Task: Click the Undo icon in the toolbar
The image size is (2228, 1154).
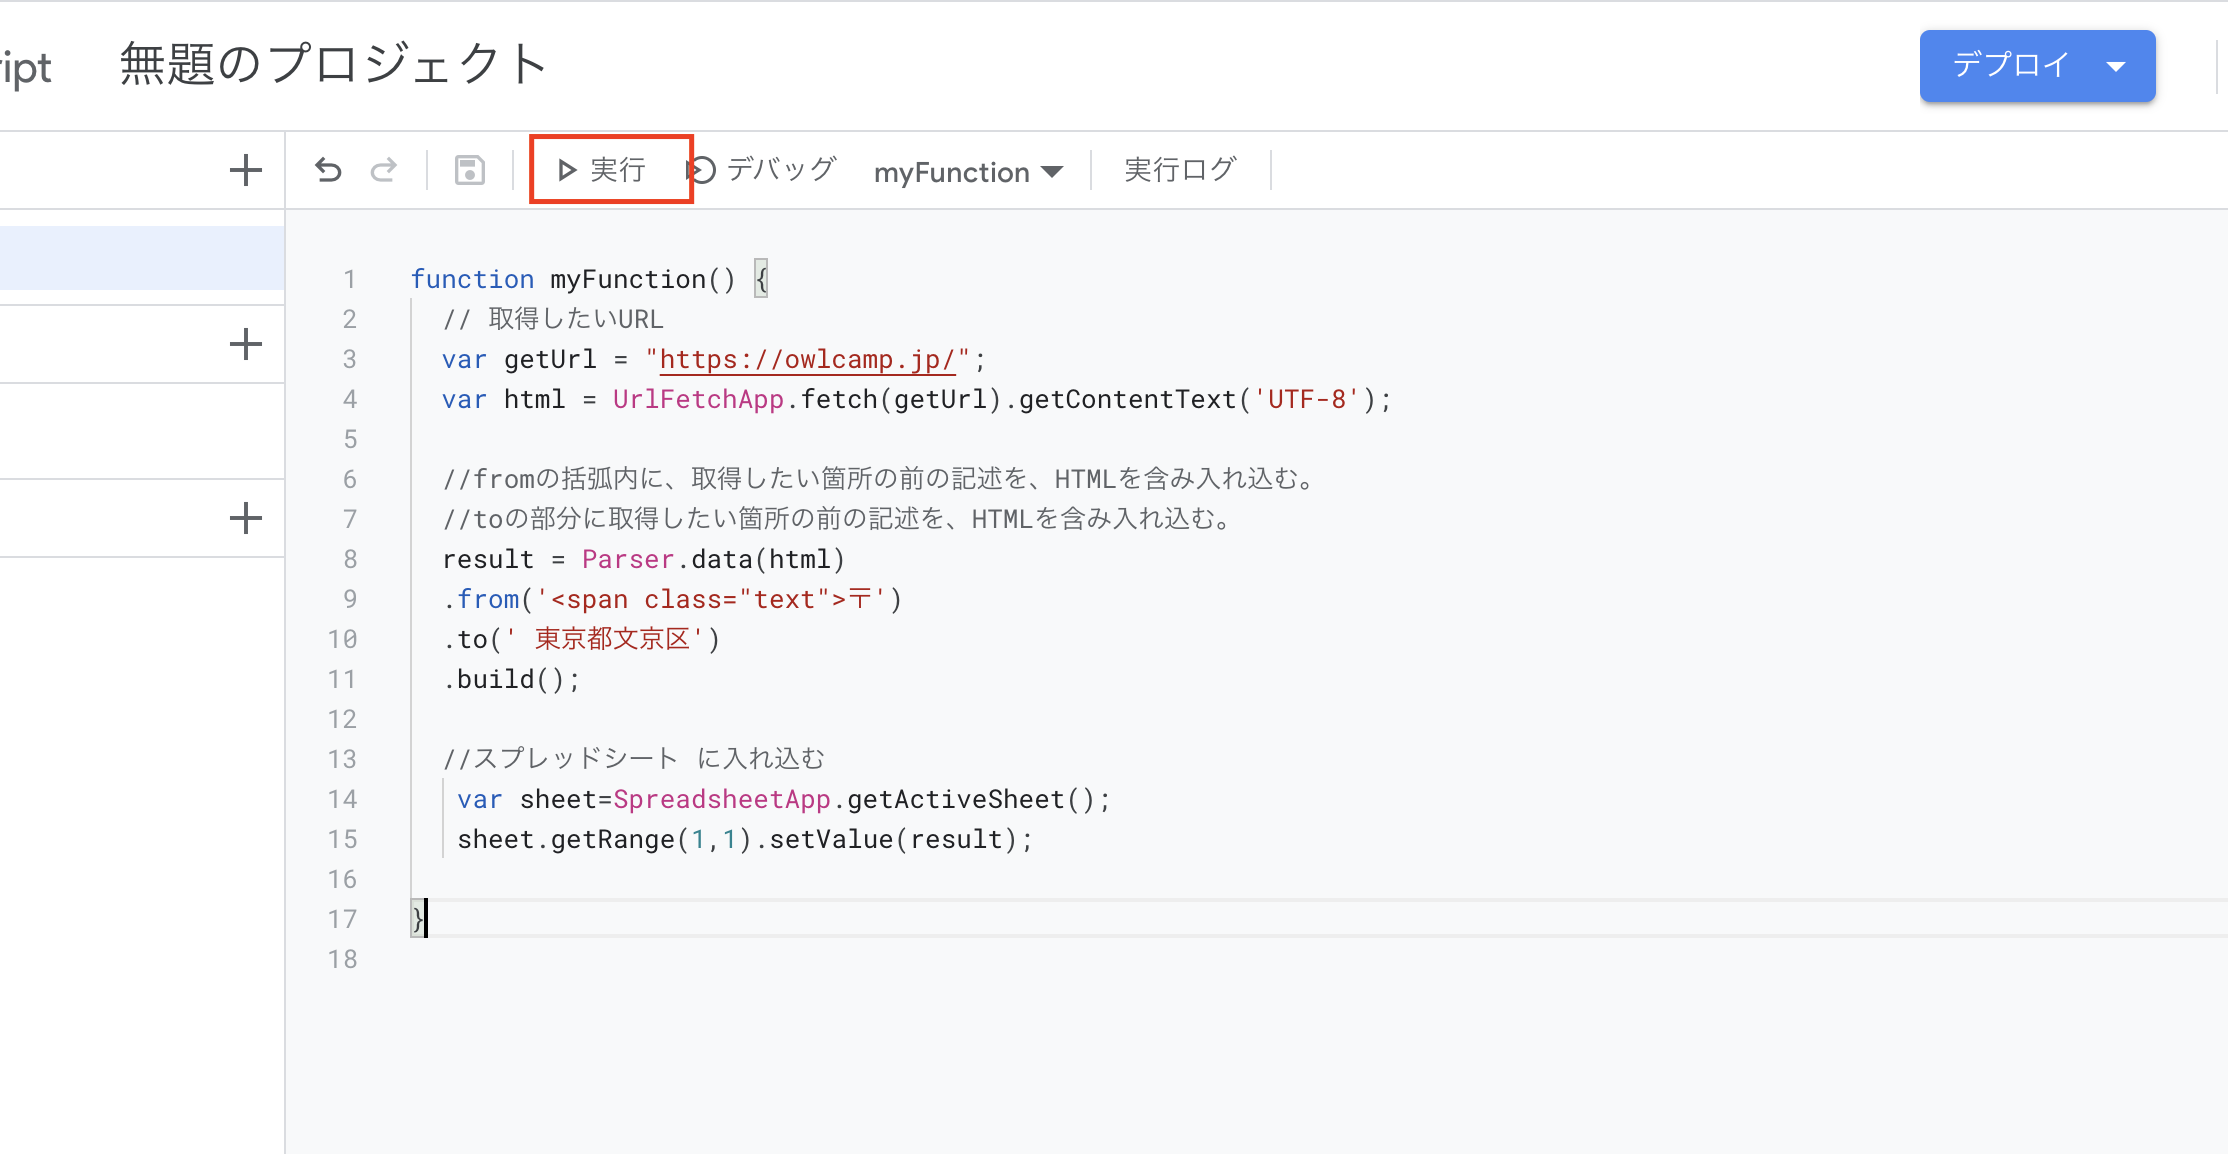Action: pos(329,169)
